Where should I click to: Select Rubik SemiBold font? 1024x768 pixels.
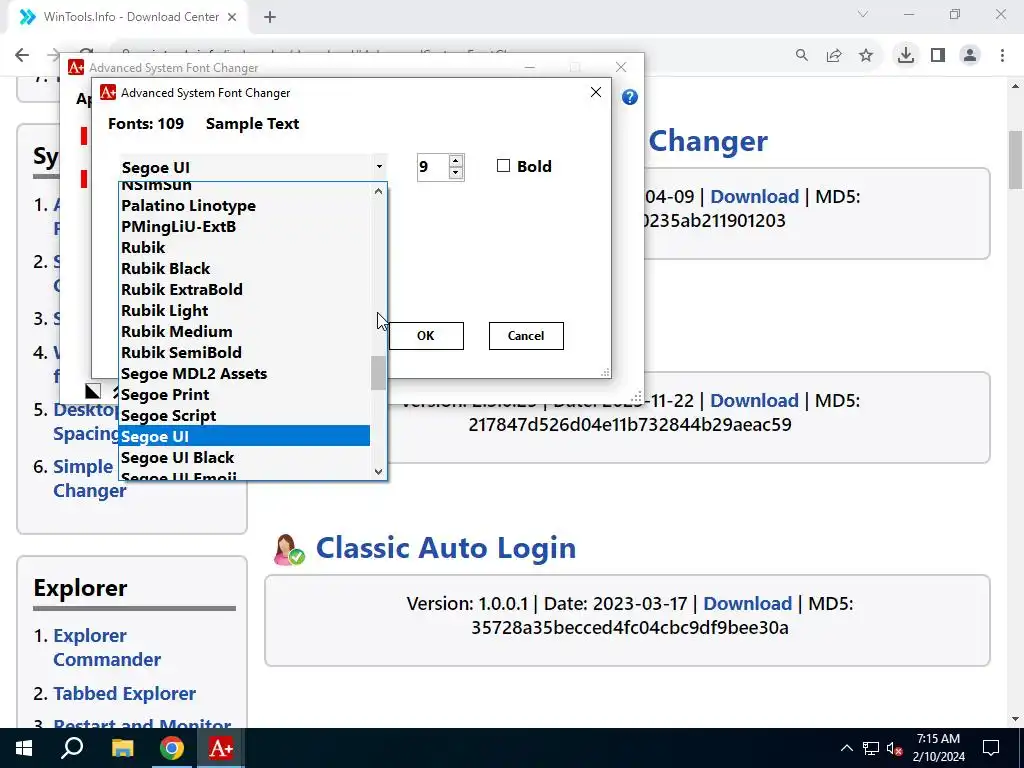pyautogui.click(x=244, y=353)
